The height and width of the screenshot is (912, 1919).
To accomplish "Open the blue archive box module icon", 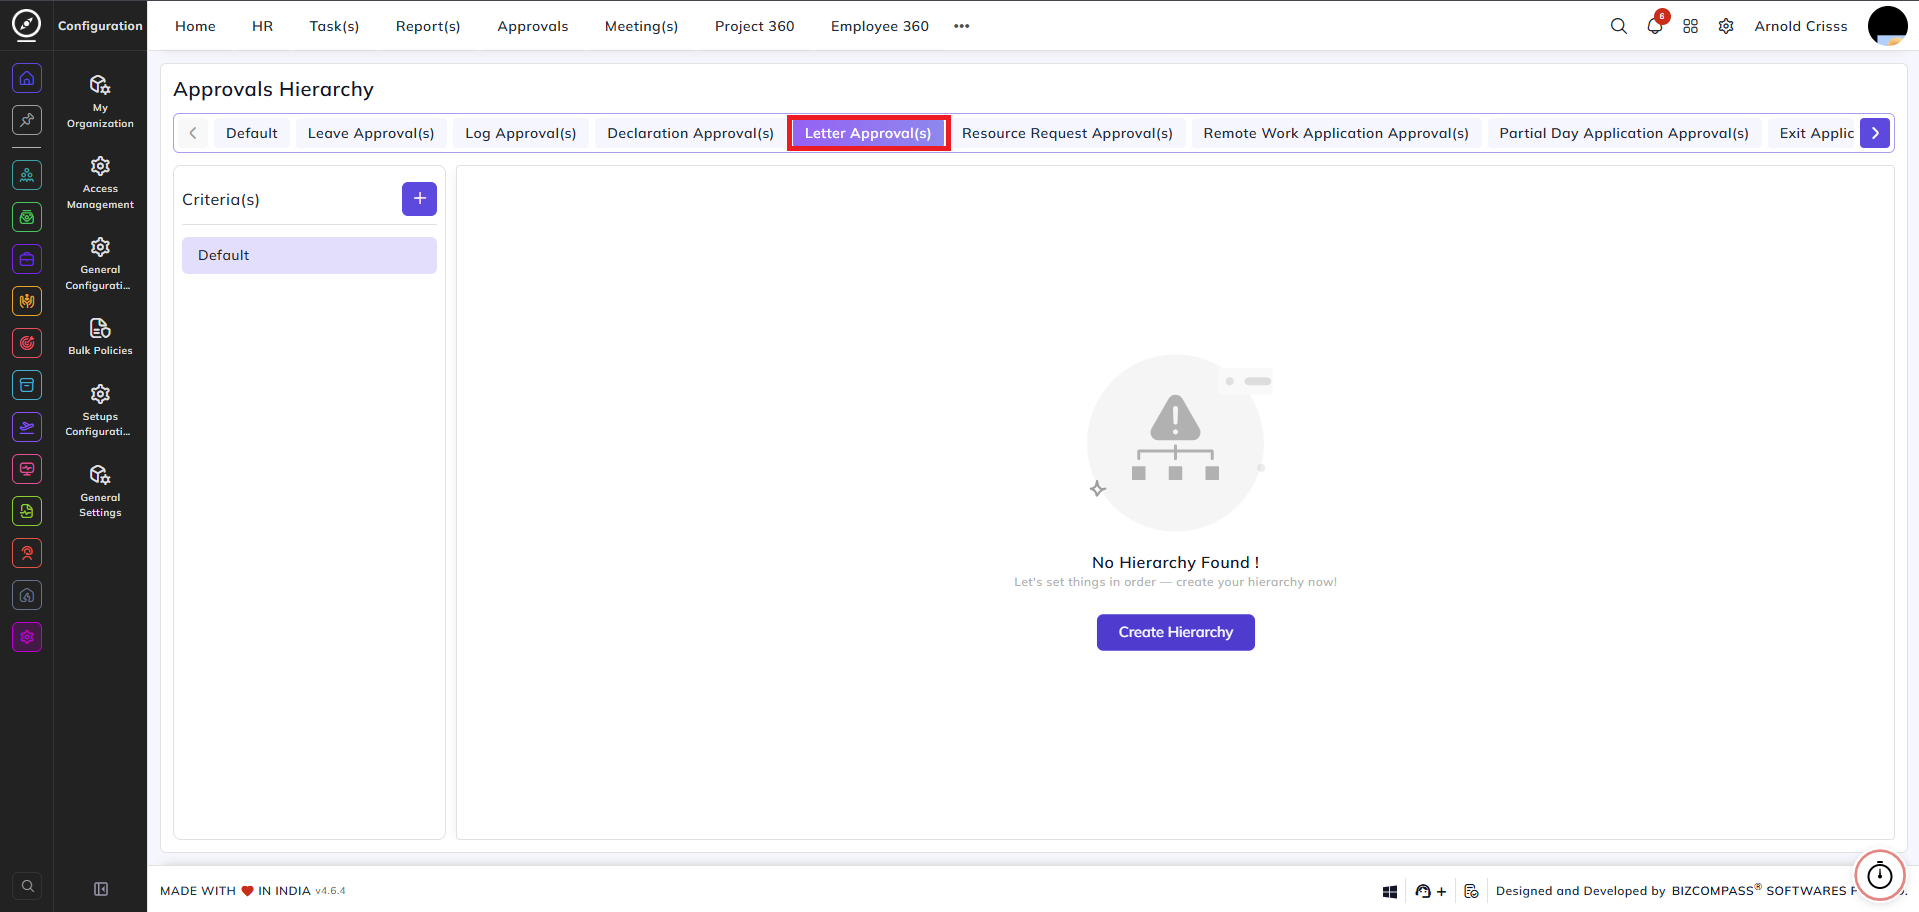I will tap(27, 385).
